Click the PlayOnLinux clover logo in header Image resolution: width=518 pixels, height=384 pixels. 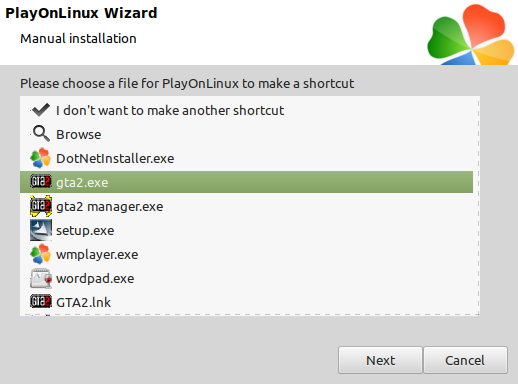471,35
